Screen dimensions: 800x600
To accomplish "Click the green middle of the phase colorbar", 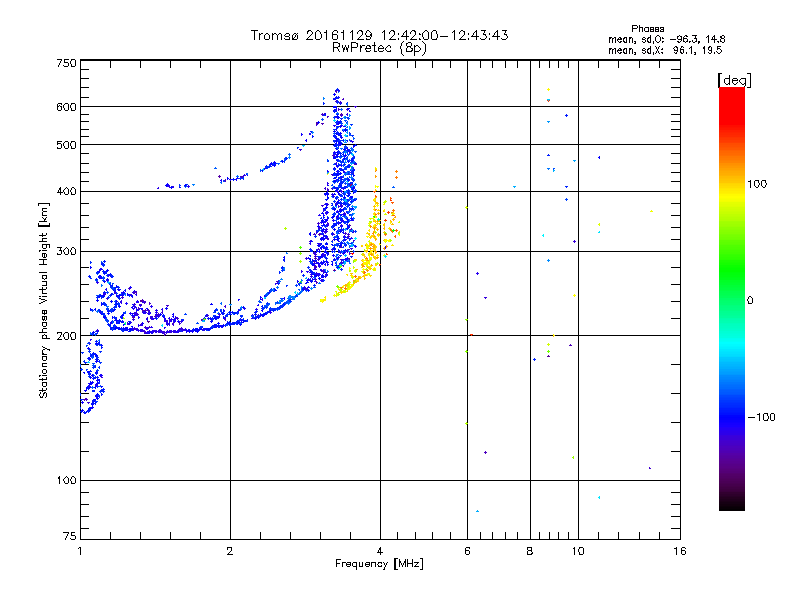I will click(x=732, y=270).
